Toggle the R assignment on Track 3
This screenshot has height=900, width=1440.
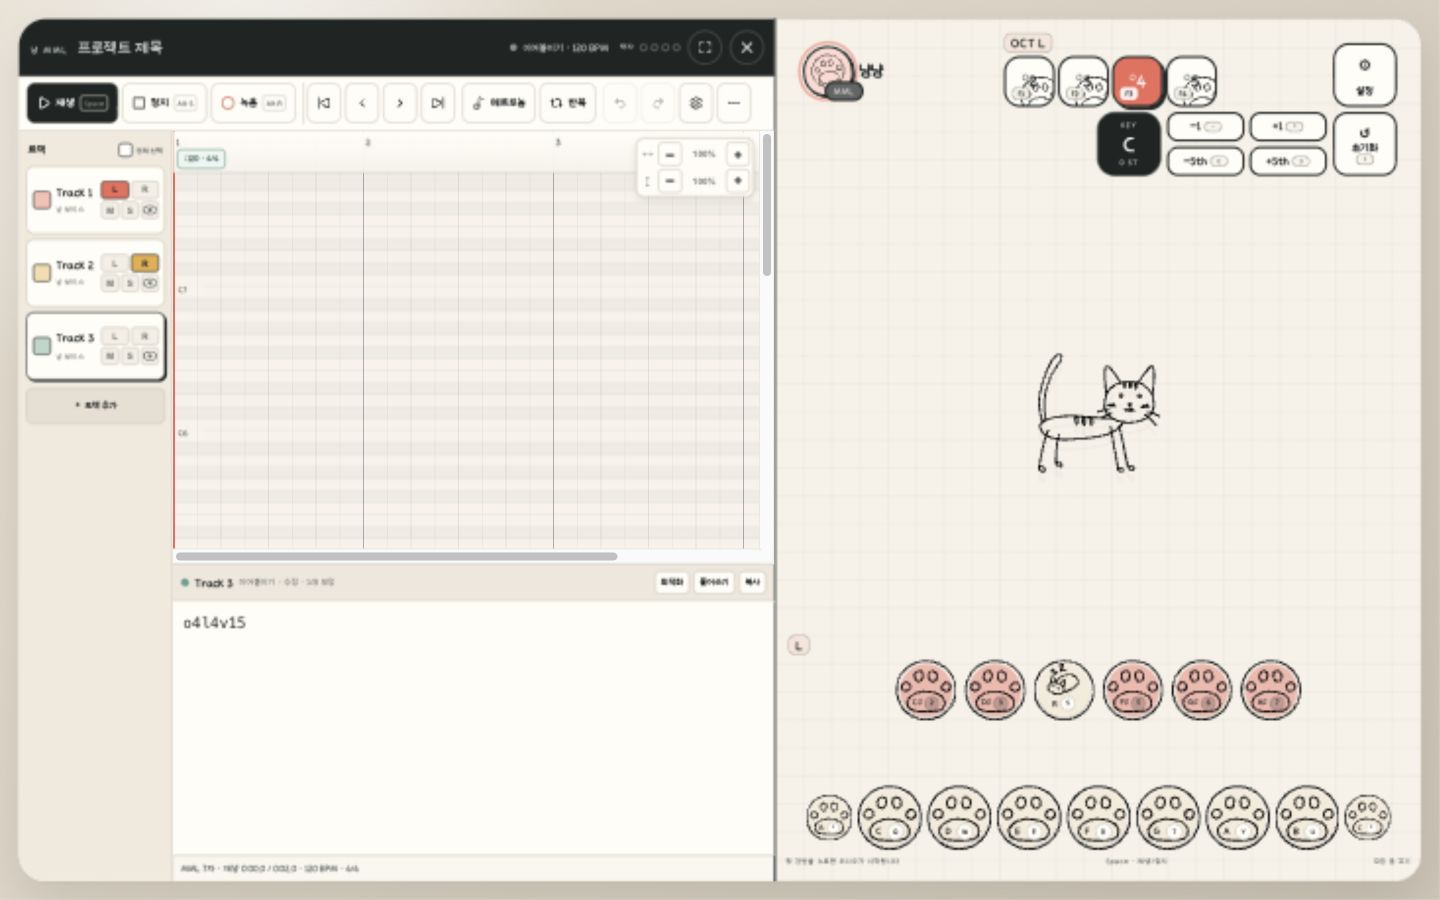145,336
